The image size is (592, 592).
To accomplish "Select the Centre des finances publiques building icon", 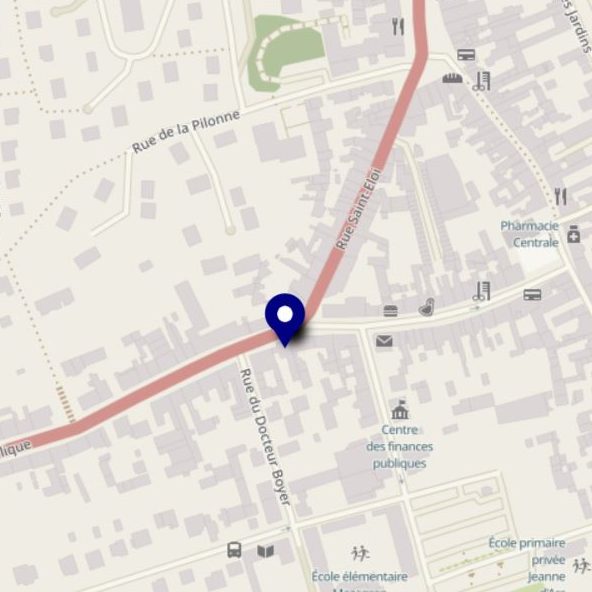I will 400,410.
